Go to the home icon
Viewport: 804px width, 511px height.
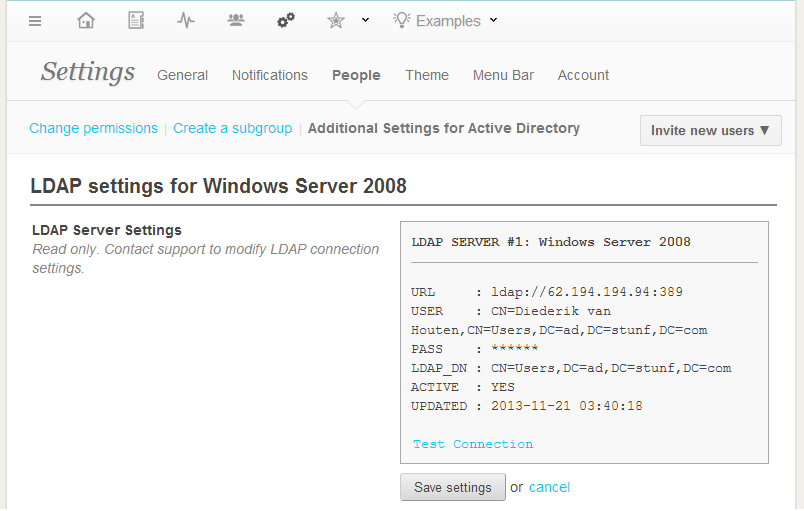[x=86, y=21]
